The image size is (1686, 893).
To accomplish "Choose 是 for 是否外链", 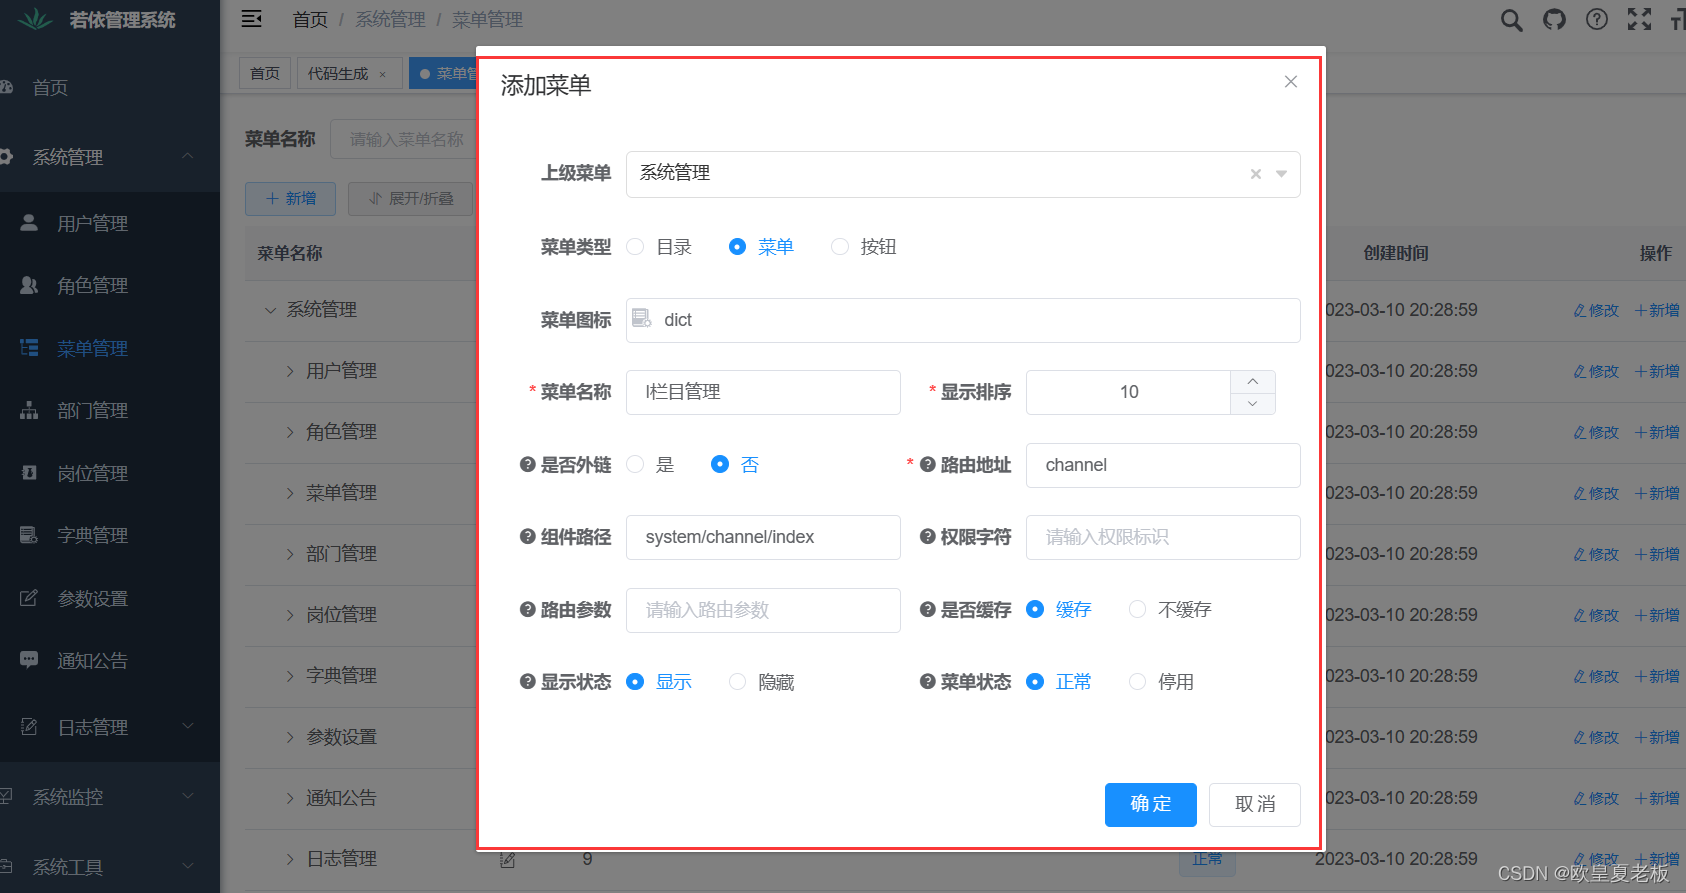I will [635, 464].
